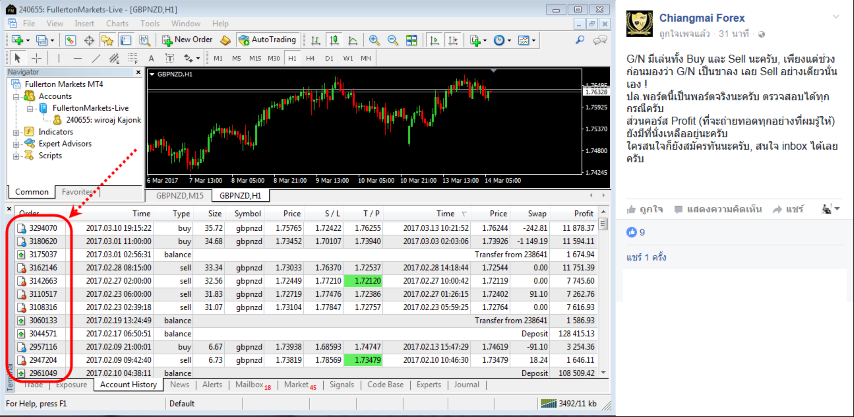Screen dimensions: 854x417
Task: Switch timeframe to D1
Action: [329, 58]
